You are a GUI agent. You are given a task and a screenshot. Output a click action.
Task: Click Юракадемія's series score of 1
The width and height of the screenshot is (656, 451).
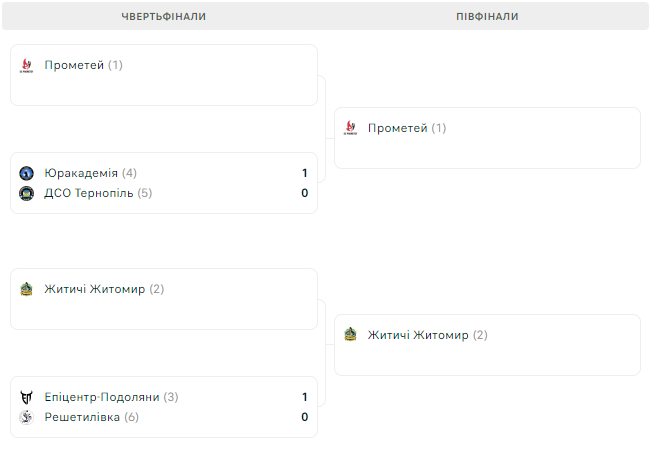click(x=305, y=173)
